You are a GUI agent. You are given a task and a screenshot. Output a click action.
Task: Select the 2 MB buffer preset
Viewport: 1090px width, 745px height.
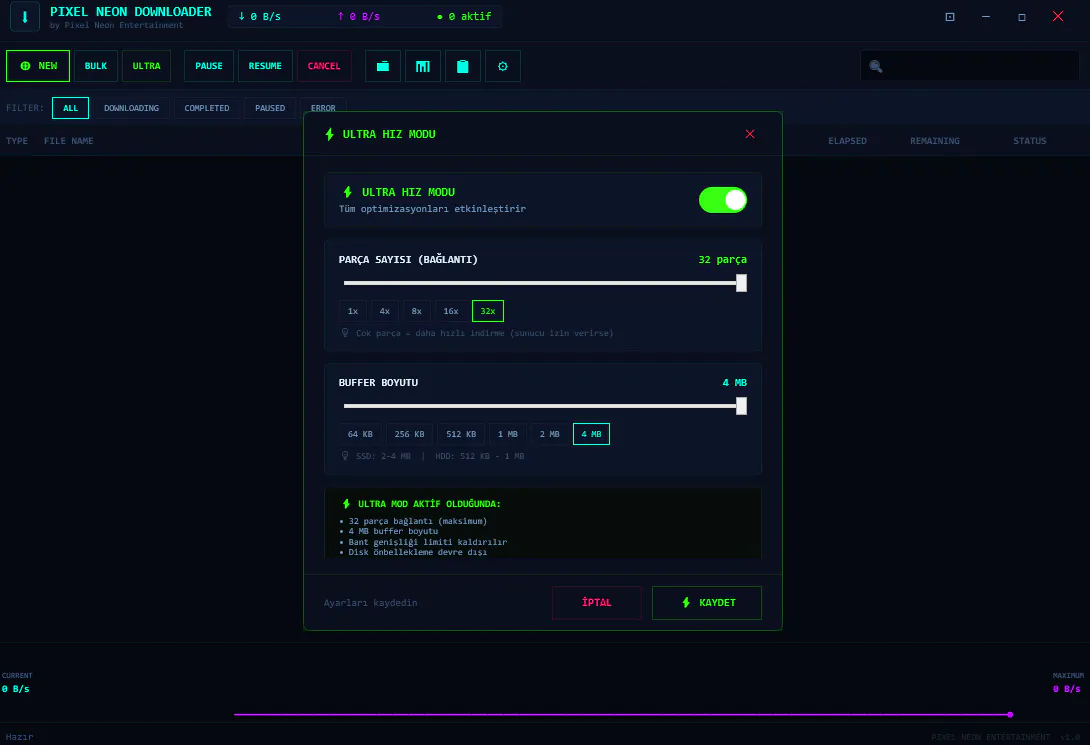click(550, 434)
